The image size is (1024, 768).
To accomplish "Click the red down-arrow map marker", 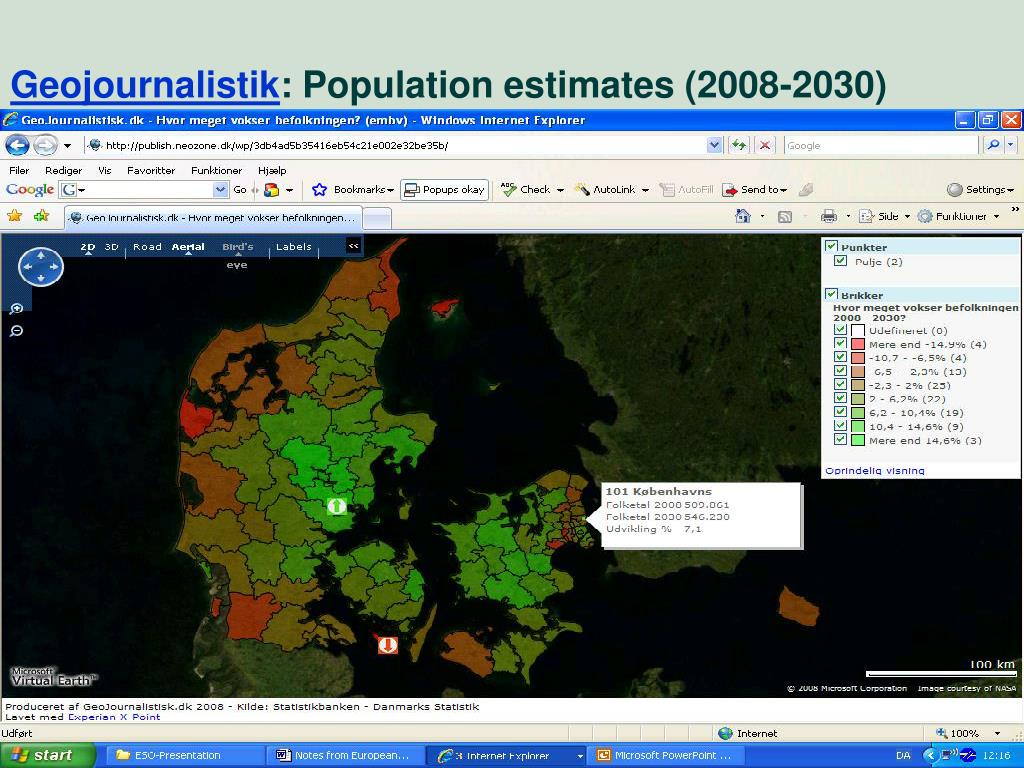I will 388,645.
